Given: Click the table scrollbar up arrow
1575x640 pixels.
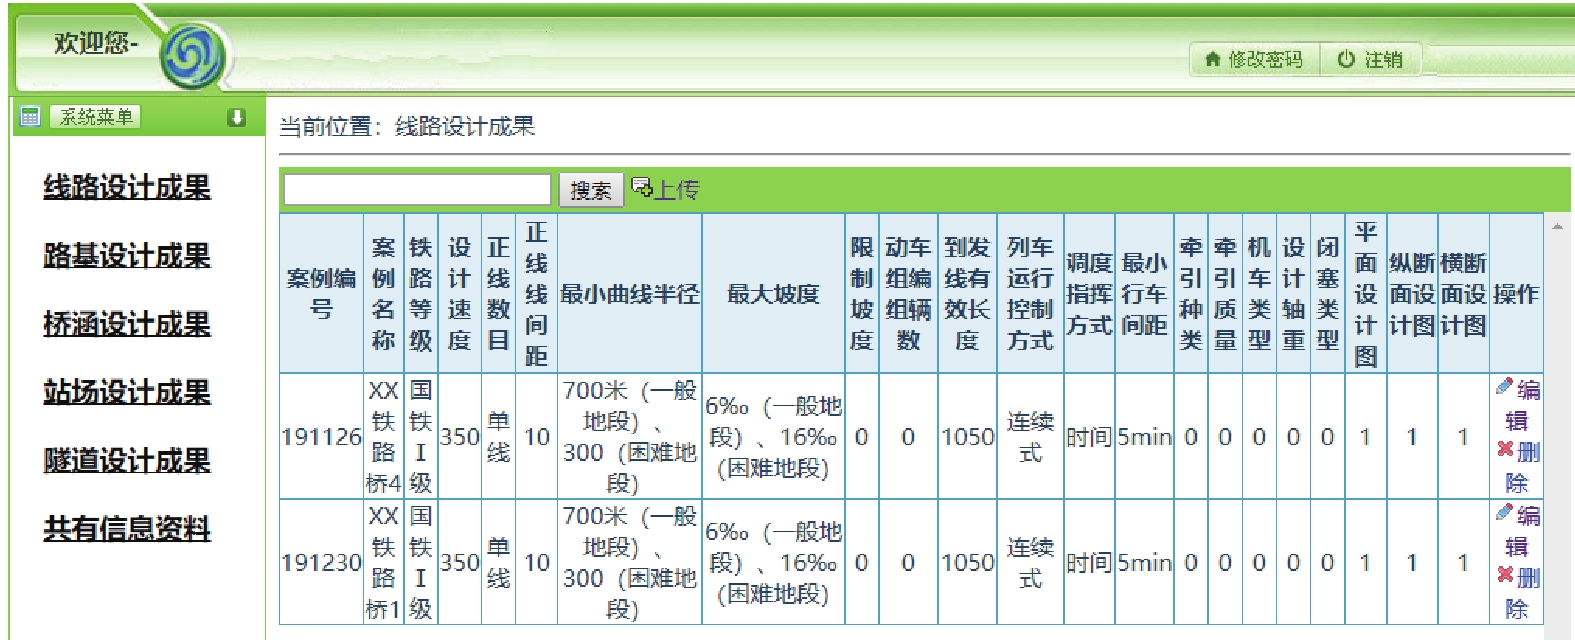Looking at the screenshot, I should pos(1557,227).
